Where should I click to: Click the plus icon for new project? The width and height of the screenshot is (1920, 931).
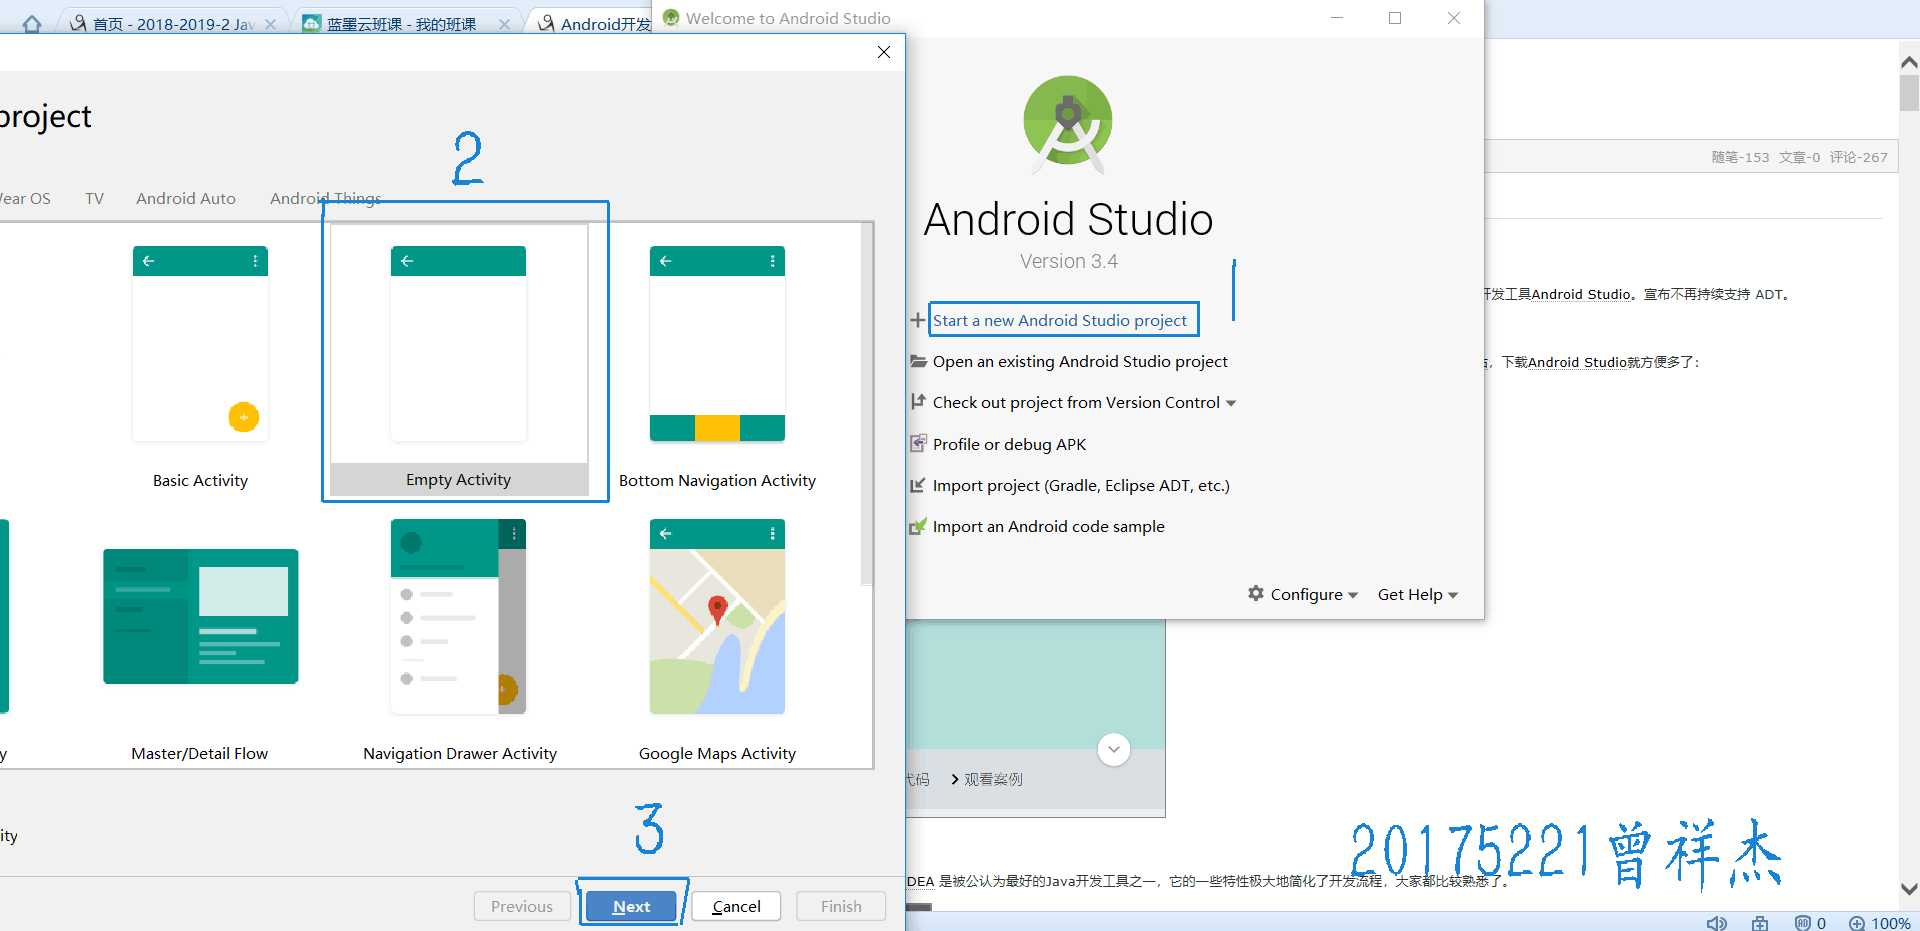coord(917,320)
